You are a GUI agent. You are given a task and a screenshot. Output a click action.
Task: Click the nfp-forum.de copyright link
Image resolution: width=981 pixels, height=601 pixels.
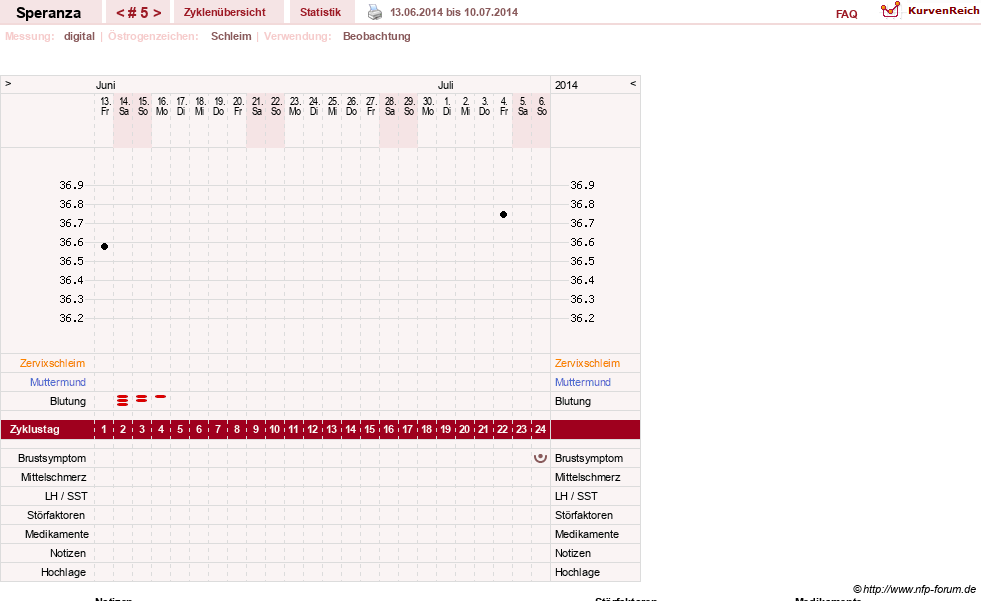[x=914, y=589]
